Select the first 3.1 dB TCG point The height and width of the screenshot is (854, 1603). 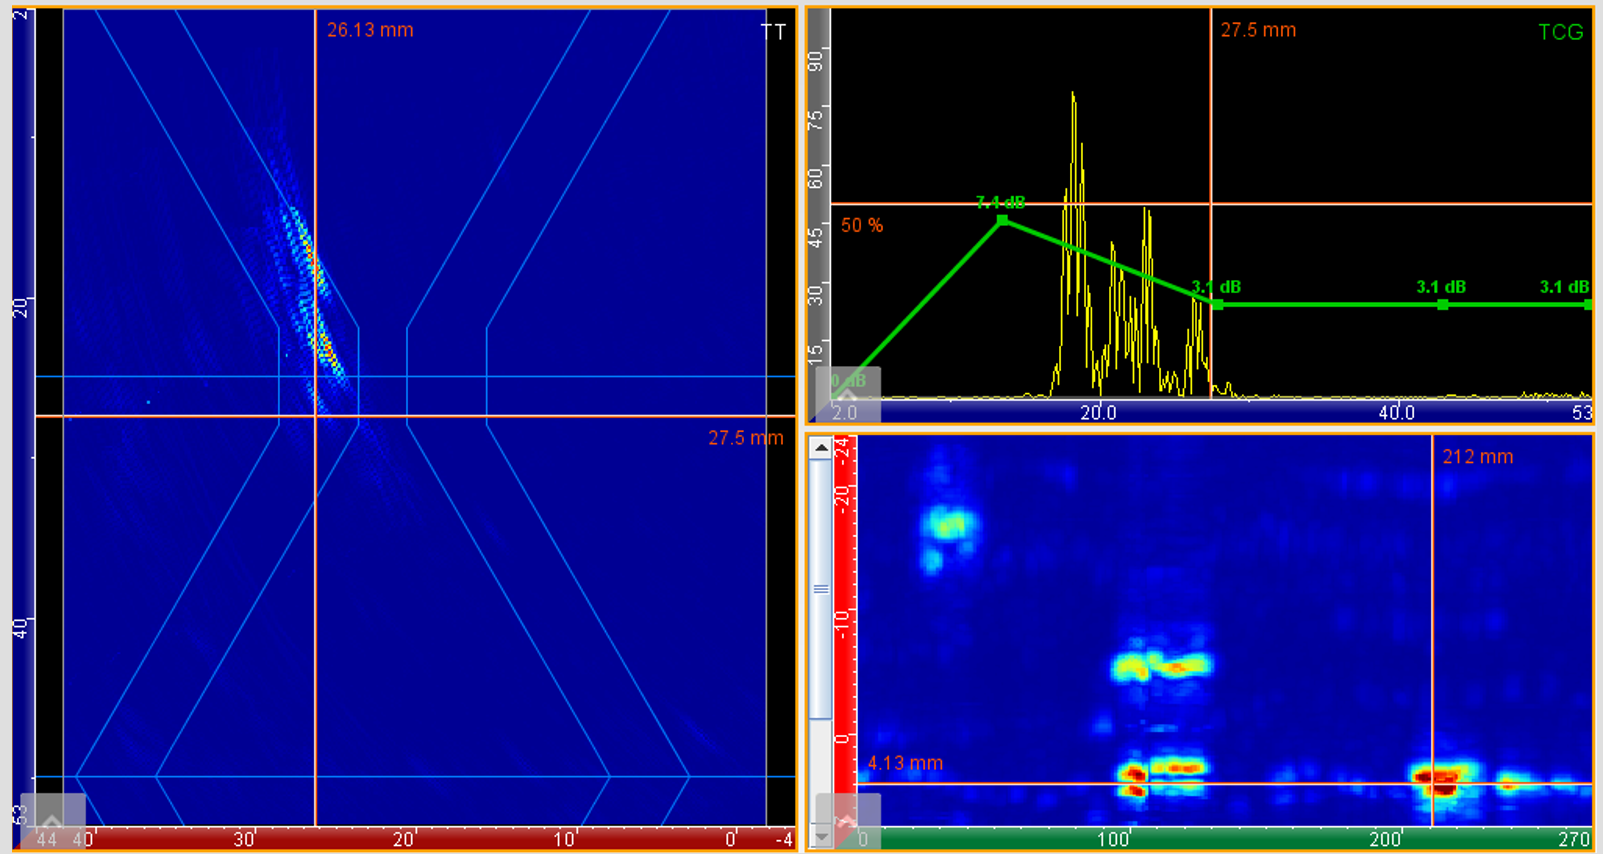pos(1217,304)
